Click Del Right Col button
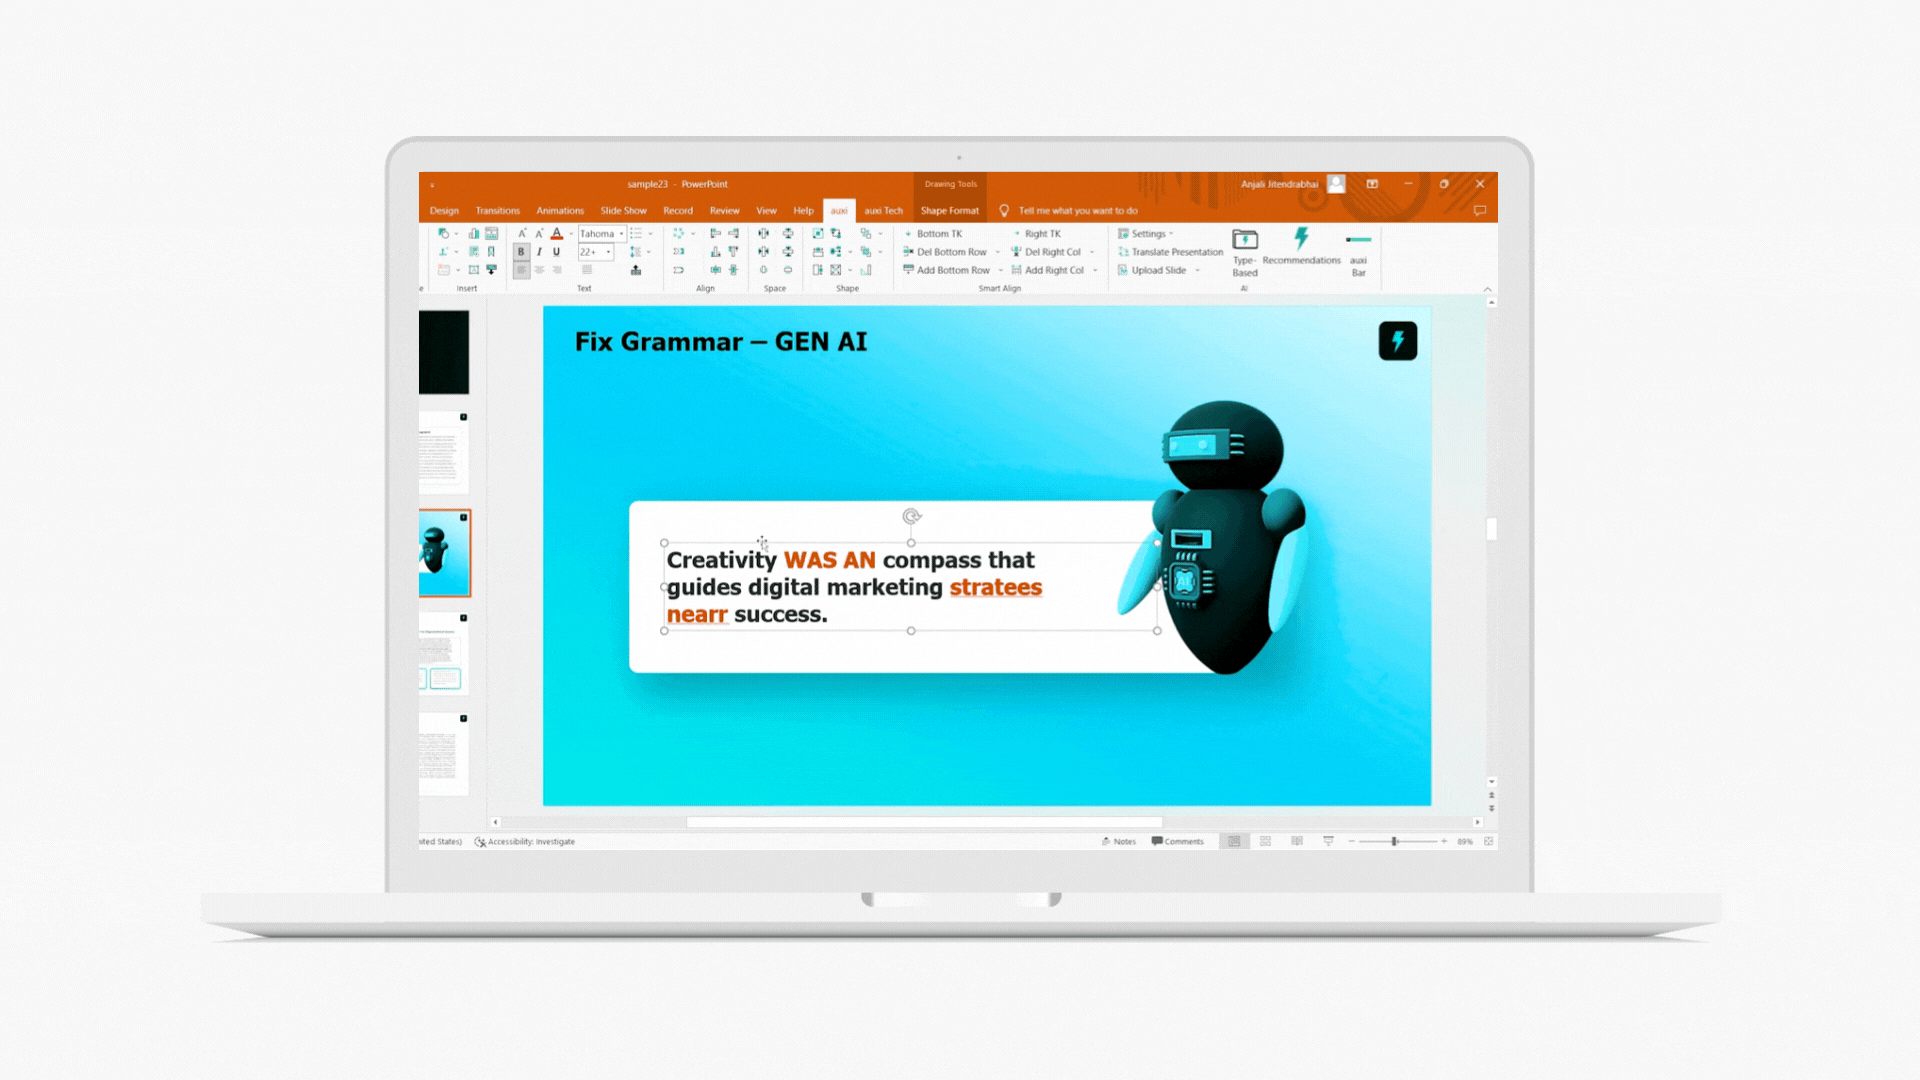1920x1080 pixels. pyautogui.click(x=1052, y=252)
